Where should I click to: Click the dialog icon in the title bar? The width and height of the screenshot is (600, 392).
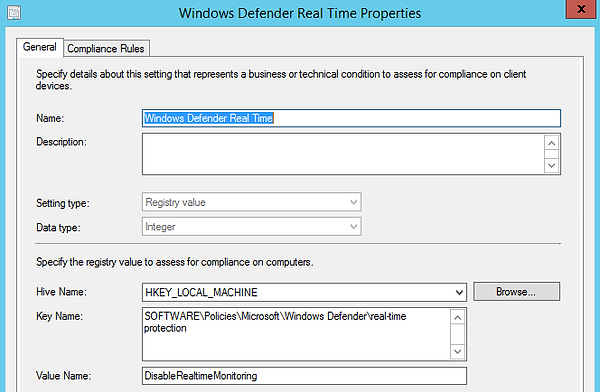coord(14,13)
